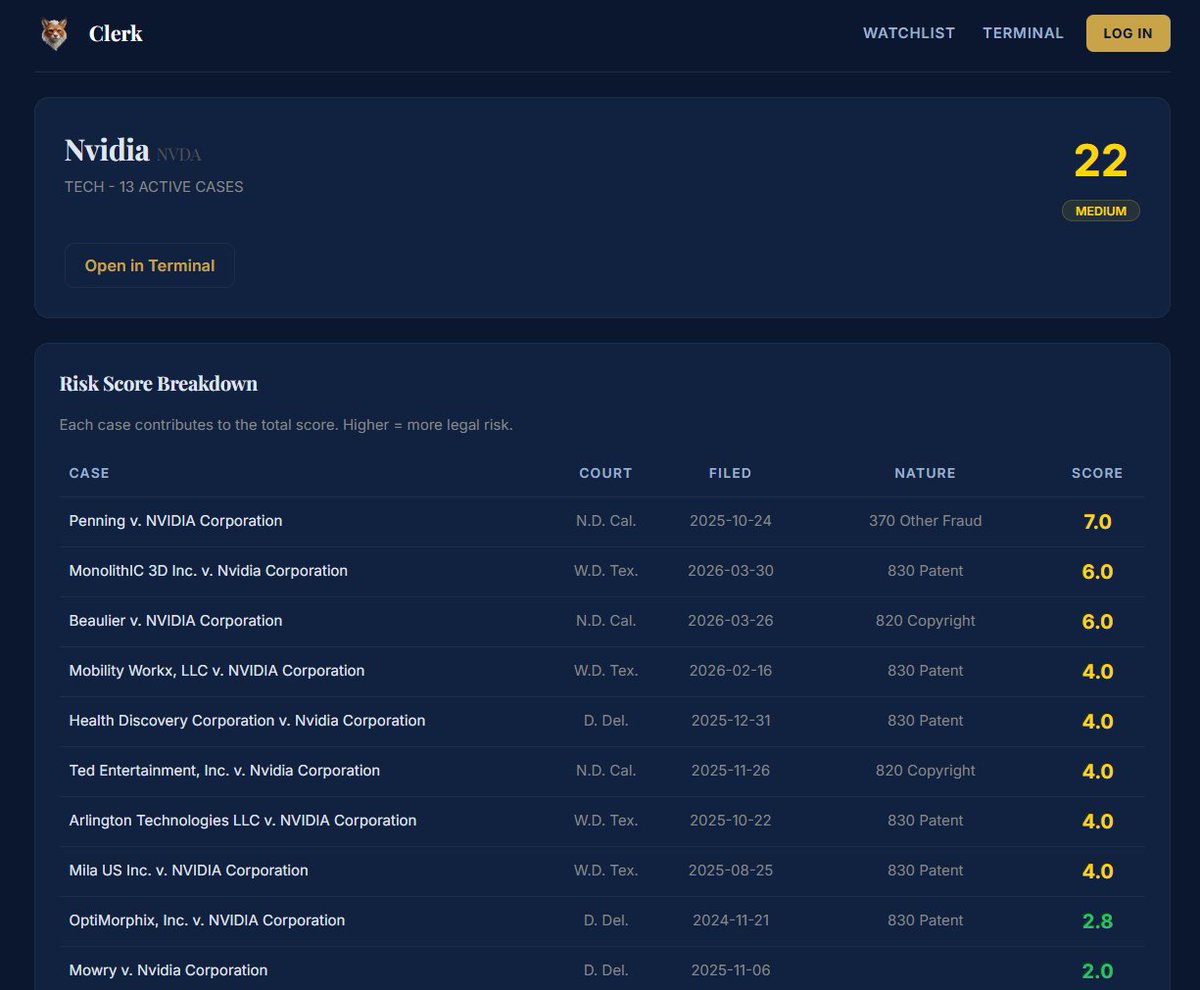Image resolution: width=1200 pixels, height=990 pixels.
Task: Click the 6.0 score in MonolithIC row
Action: 1097,571
